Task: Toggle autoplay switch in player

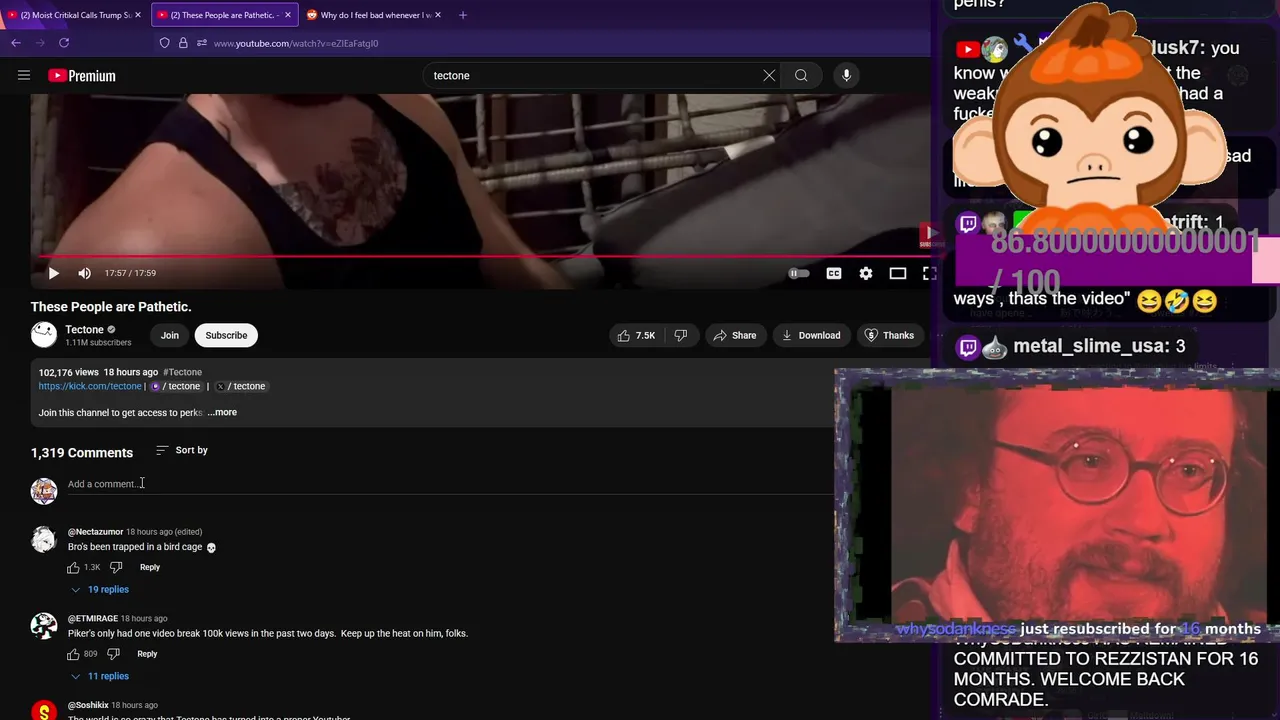Action: point(799,273)
